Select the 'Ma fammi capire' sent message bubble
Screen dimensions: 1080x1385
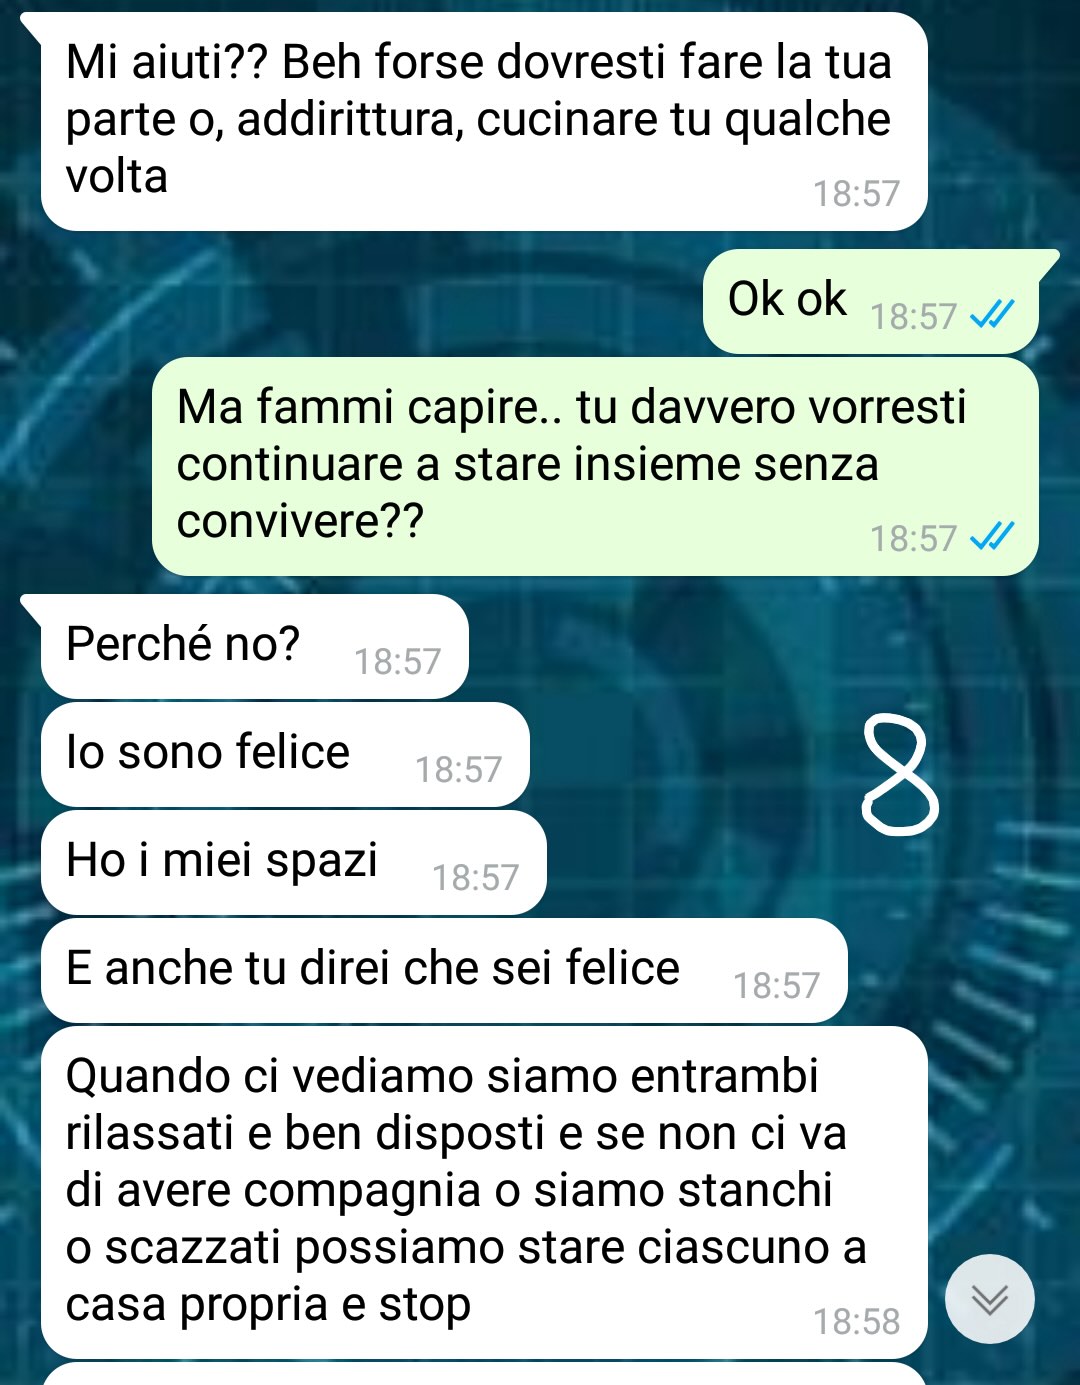(x=595, y=466)
